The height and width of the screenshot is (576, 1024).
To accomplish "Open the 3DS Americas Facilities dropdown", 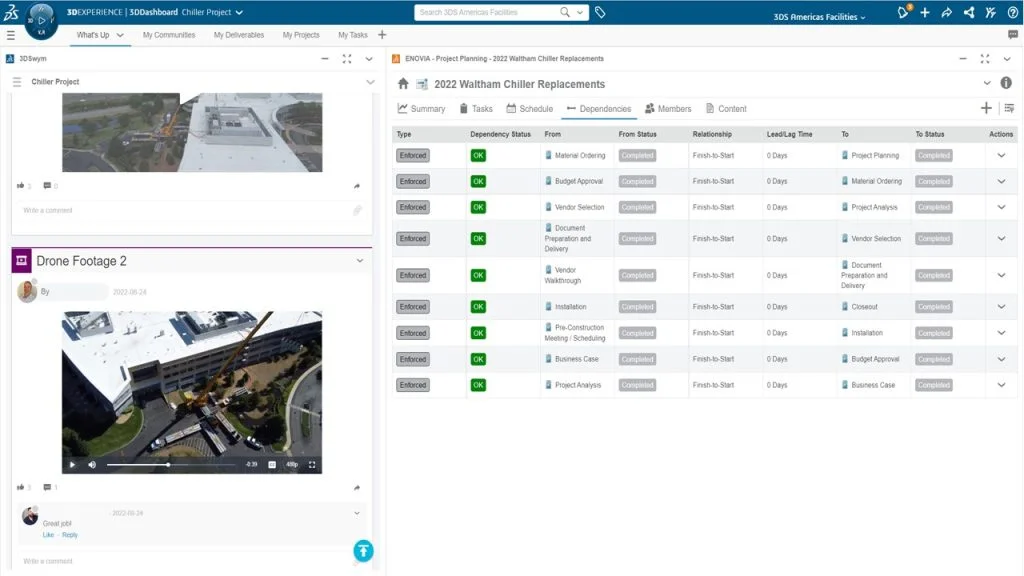I will tap(820, 17).
